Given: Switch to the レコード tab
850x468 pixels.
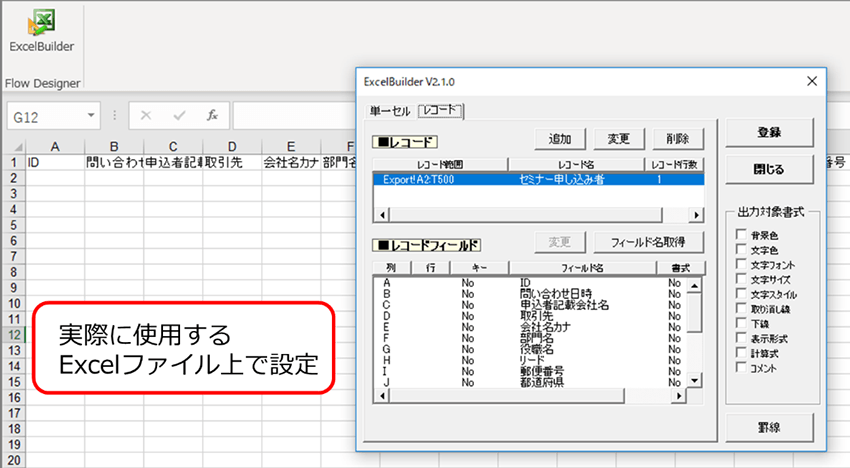Looking at the screenshot, I should [x=440, y=110].
